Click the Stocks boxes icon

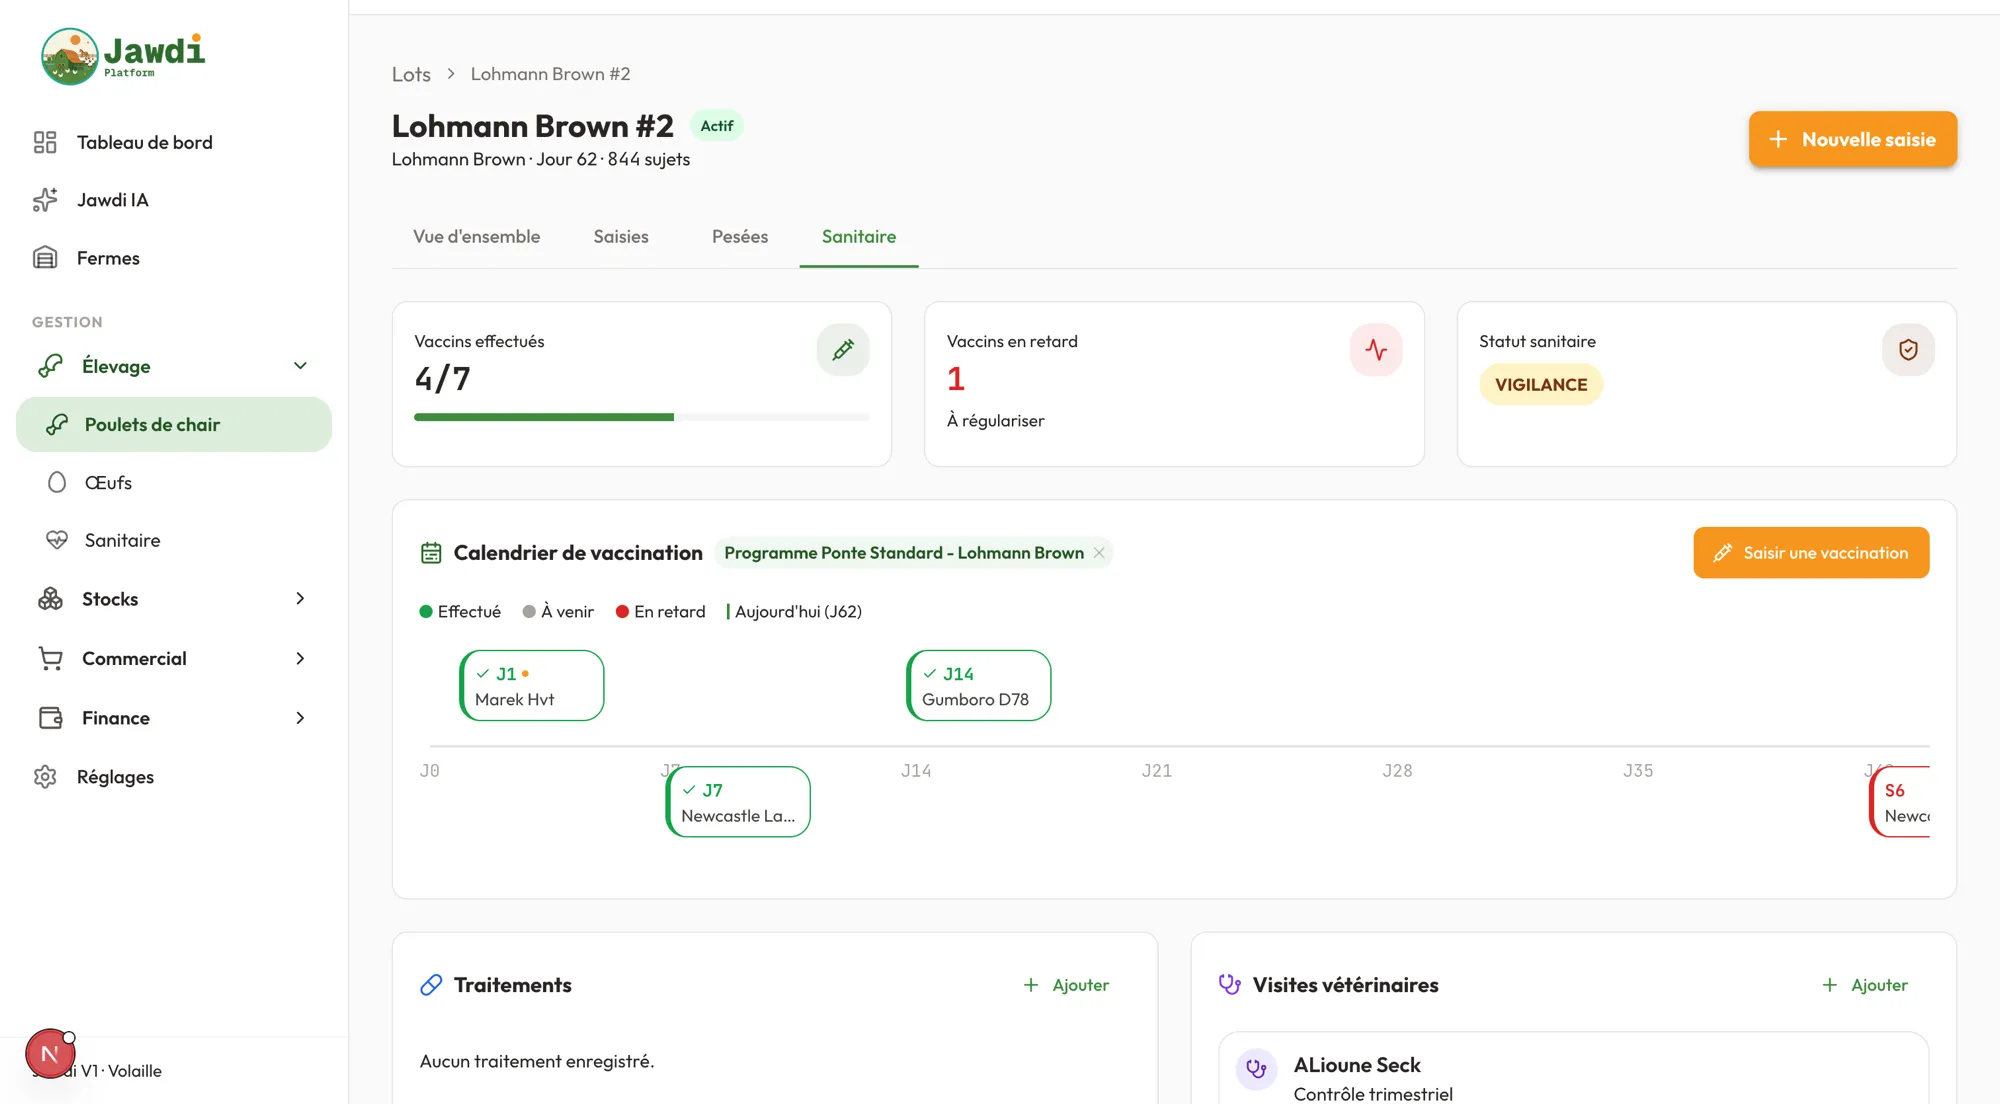[50, 599]
